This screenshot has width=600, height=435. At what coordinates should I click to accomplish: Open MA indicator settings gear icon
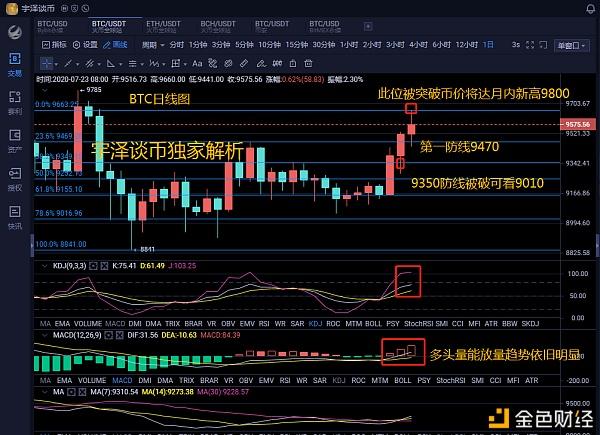coord(71,392)
